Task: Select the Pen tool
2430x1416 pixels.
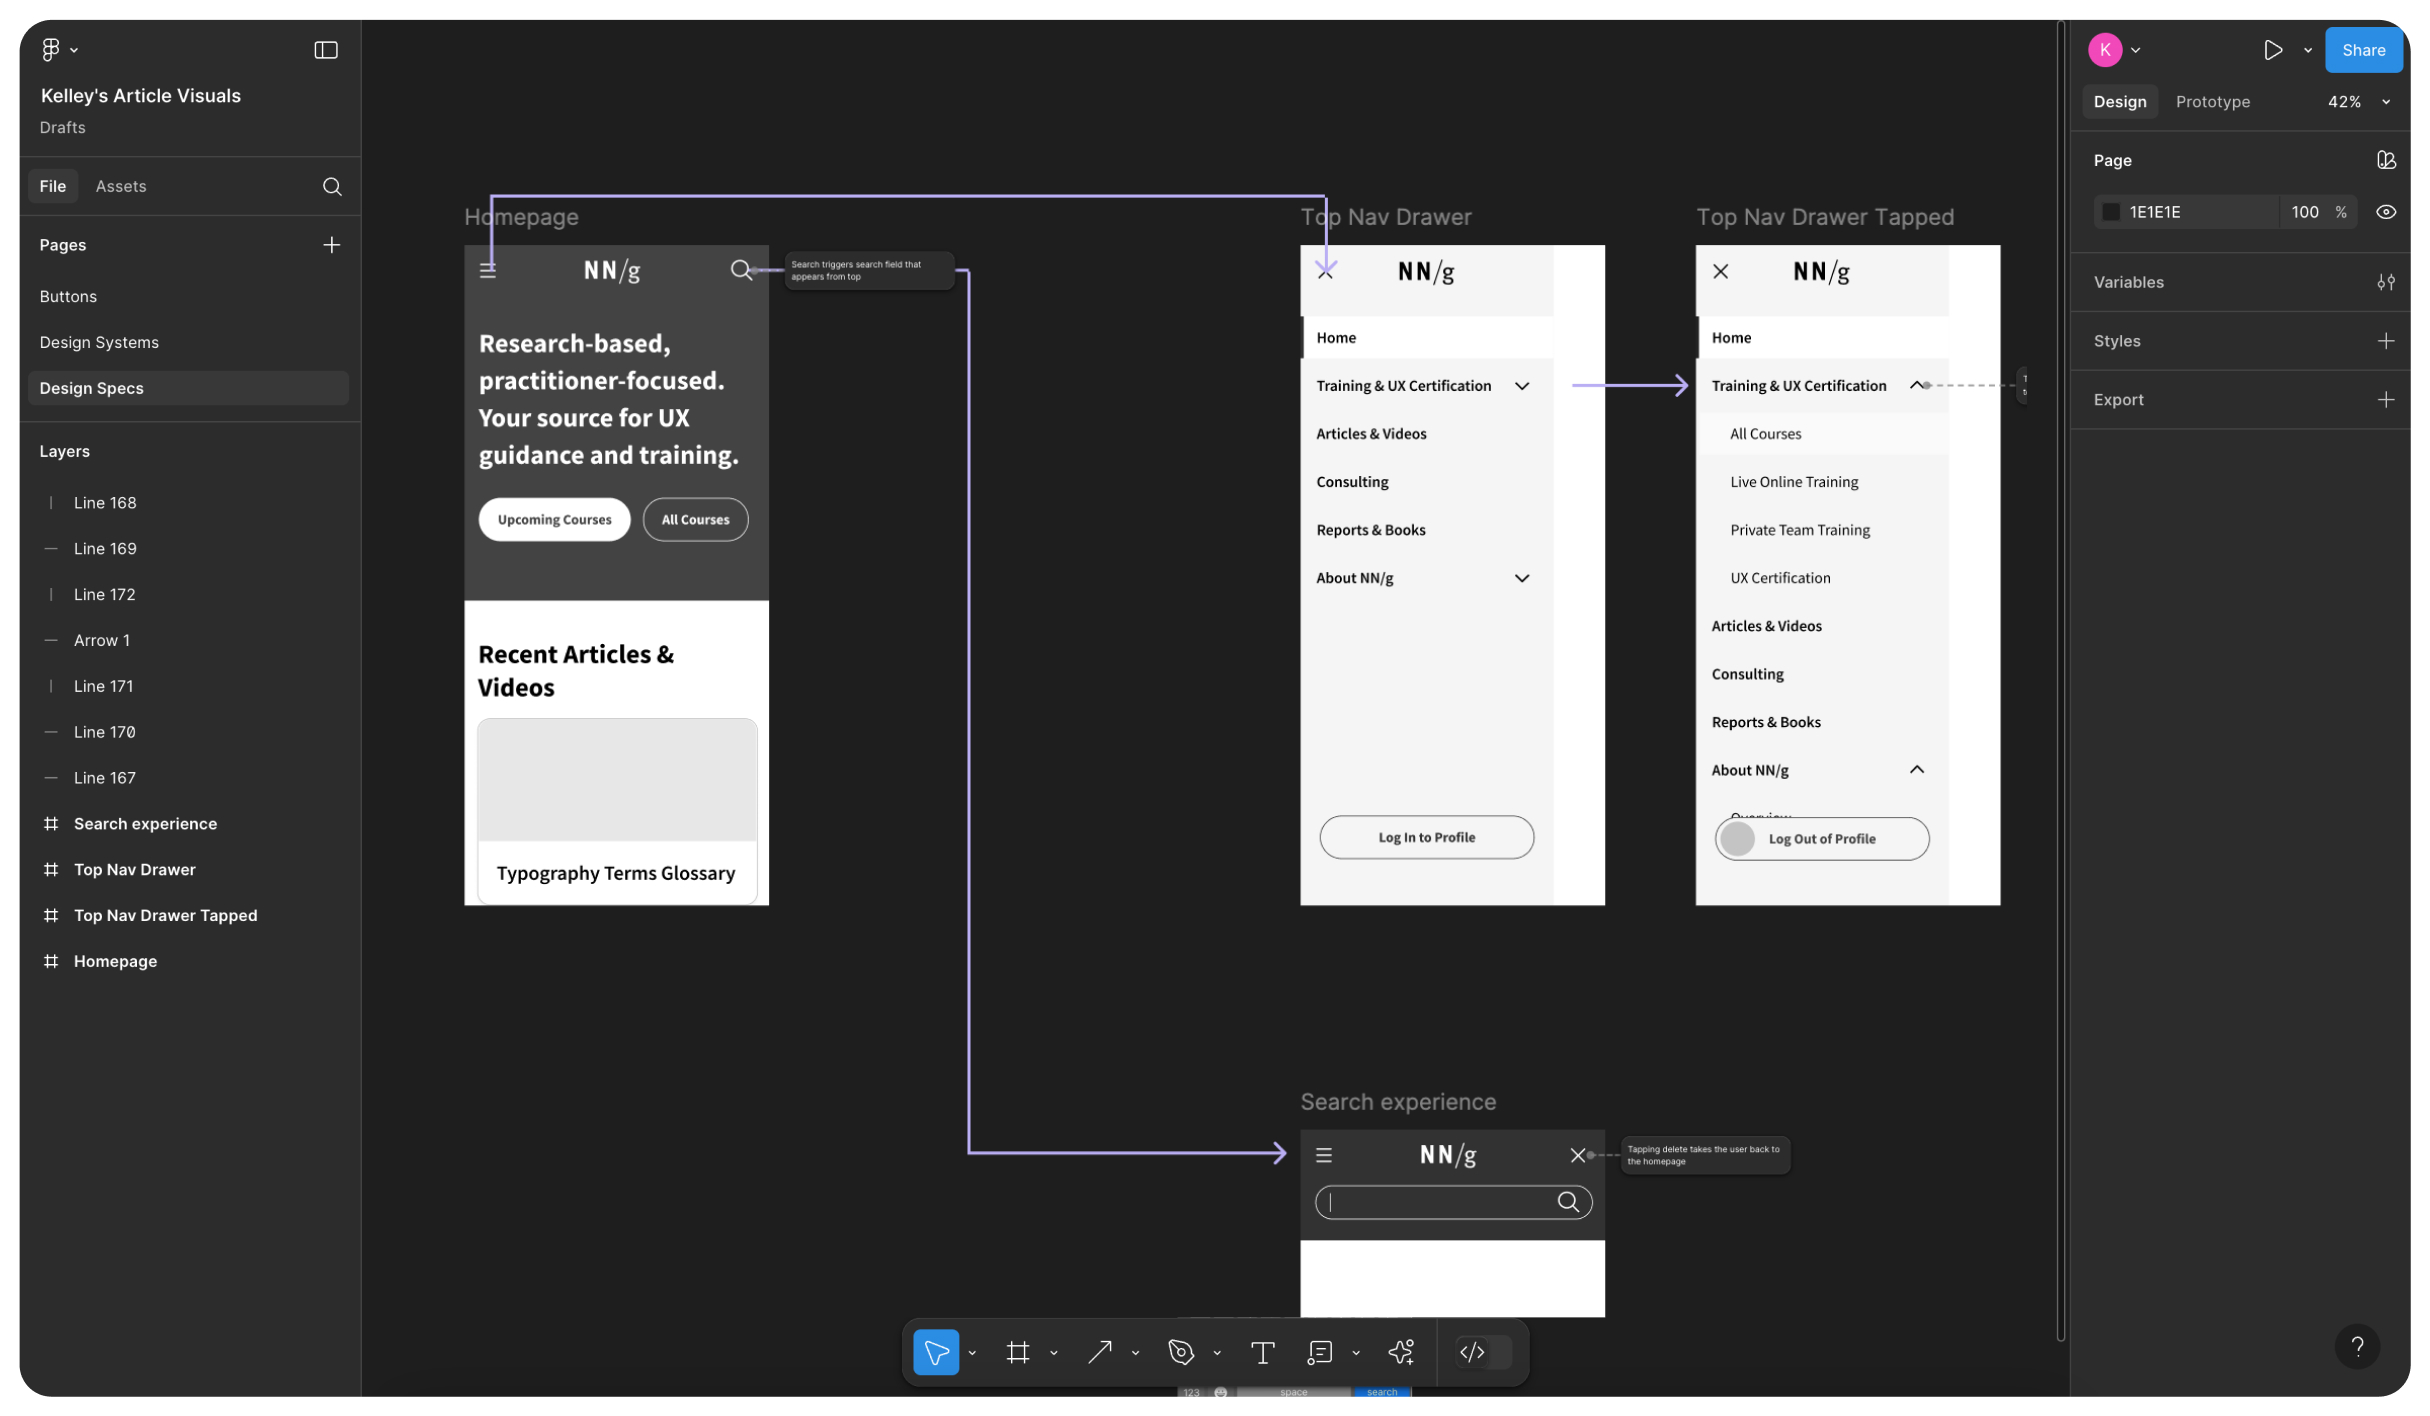Action: click(1181, 1352)
